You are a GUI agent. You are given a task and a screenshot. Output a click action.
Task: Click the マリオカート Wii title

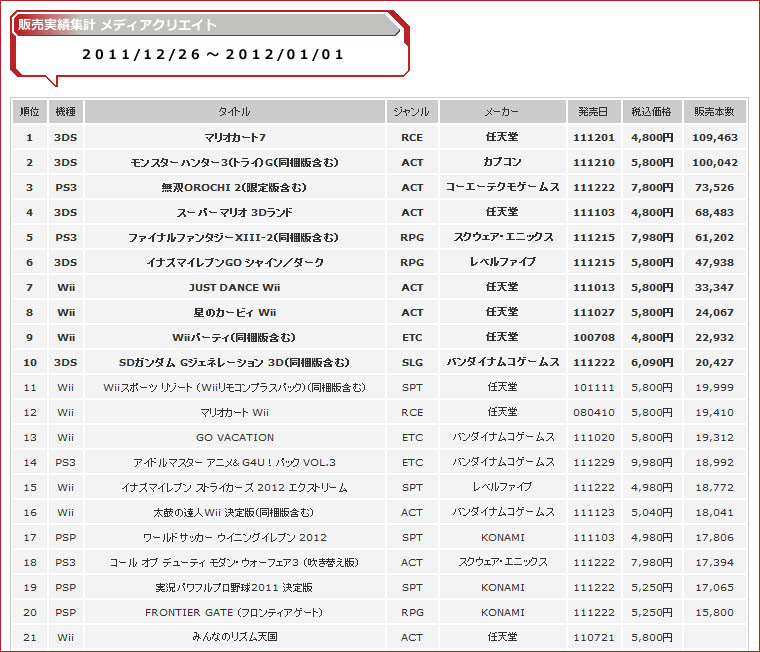[x=235, y=413]
